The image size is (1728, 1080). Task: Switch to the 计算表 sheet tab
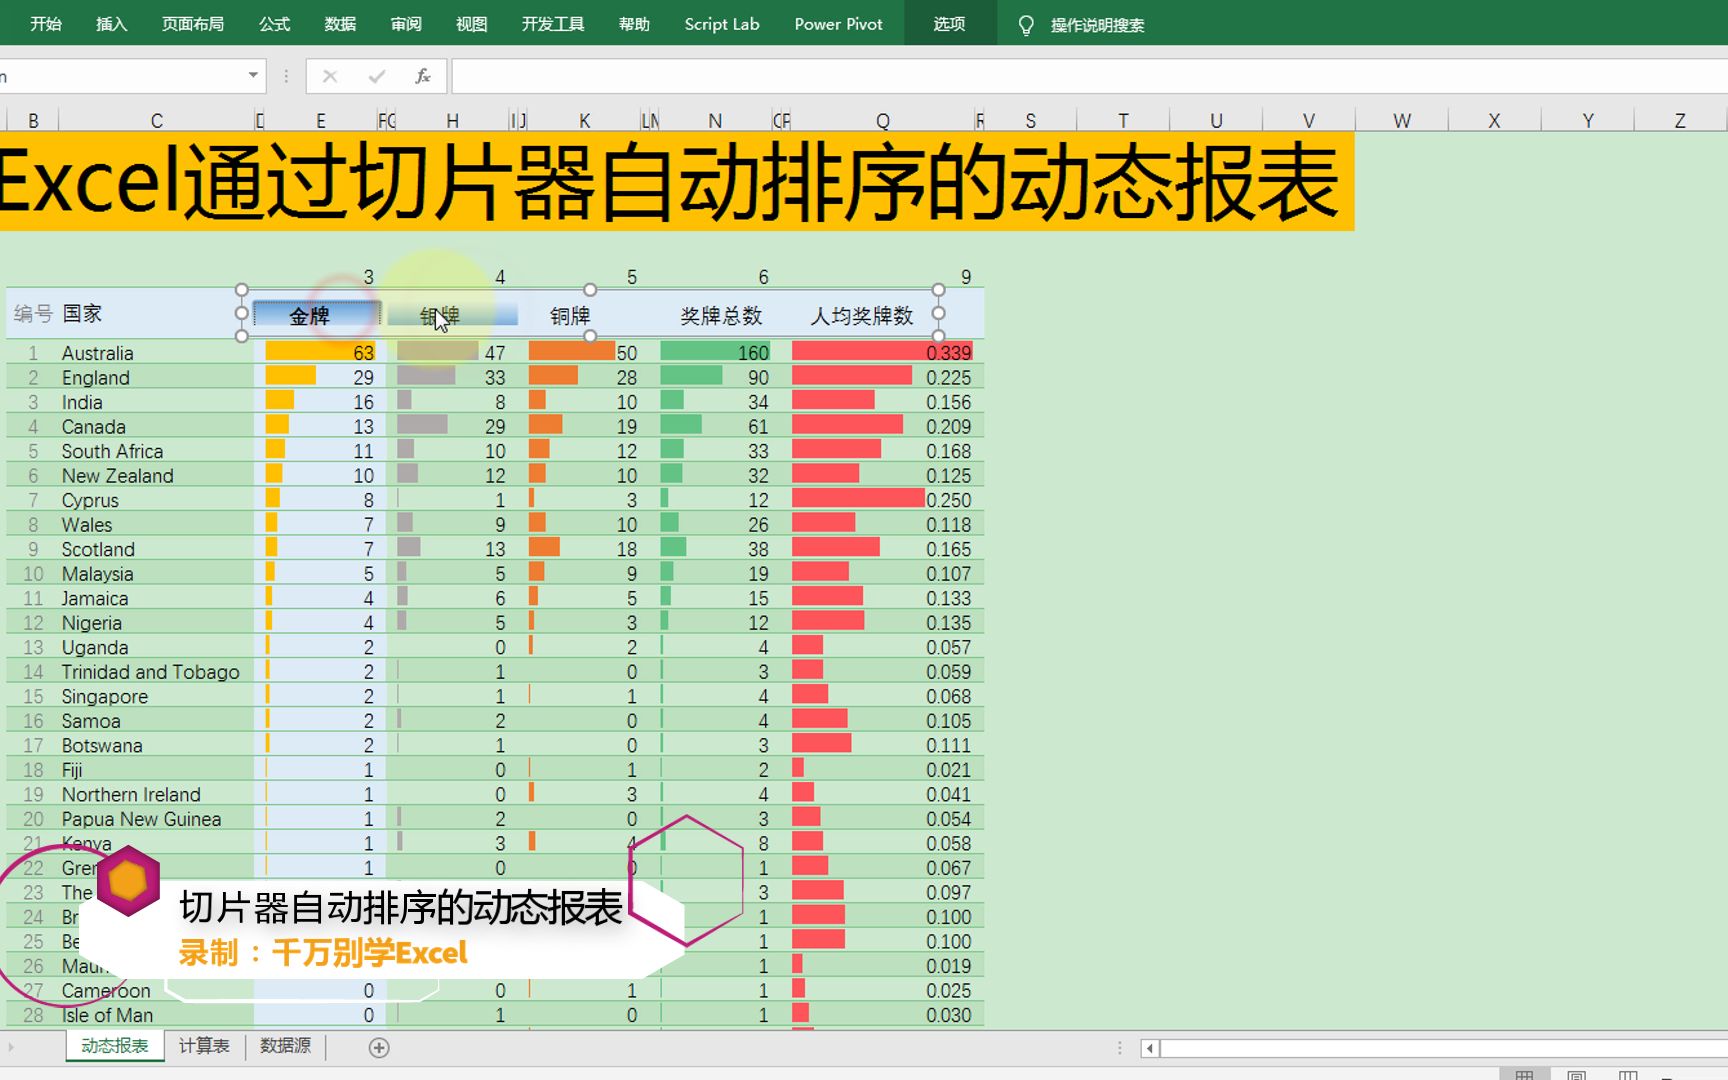click(204, 1046)
